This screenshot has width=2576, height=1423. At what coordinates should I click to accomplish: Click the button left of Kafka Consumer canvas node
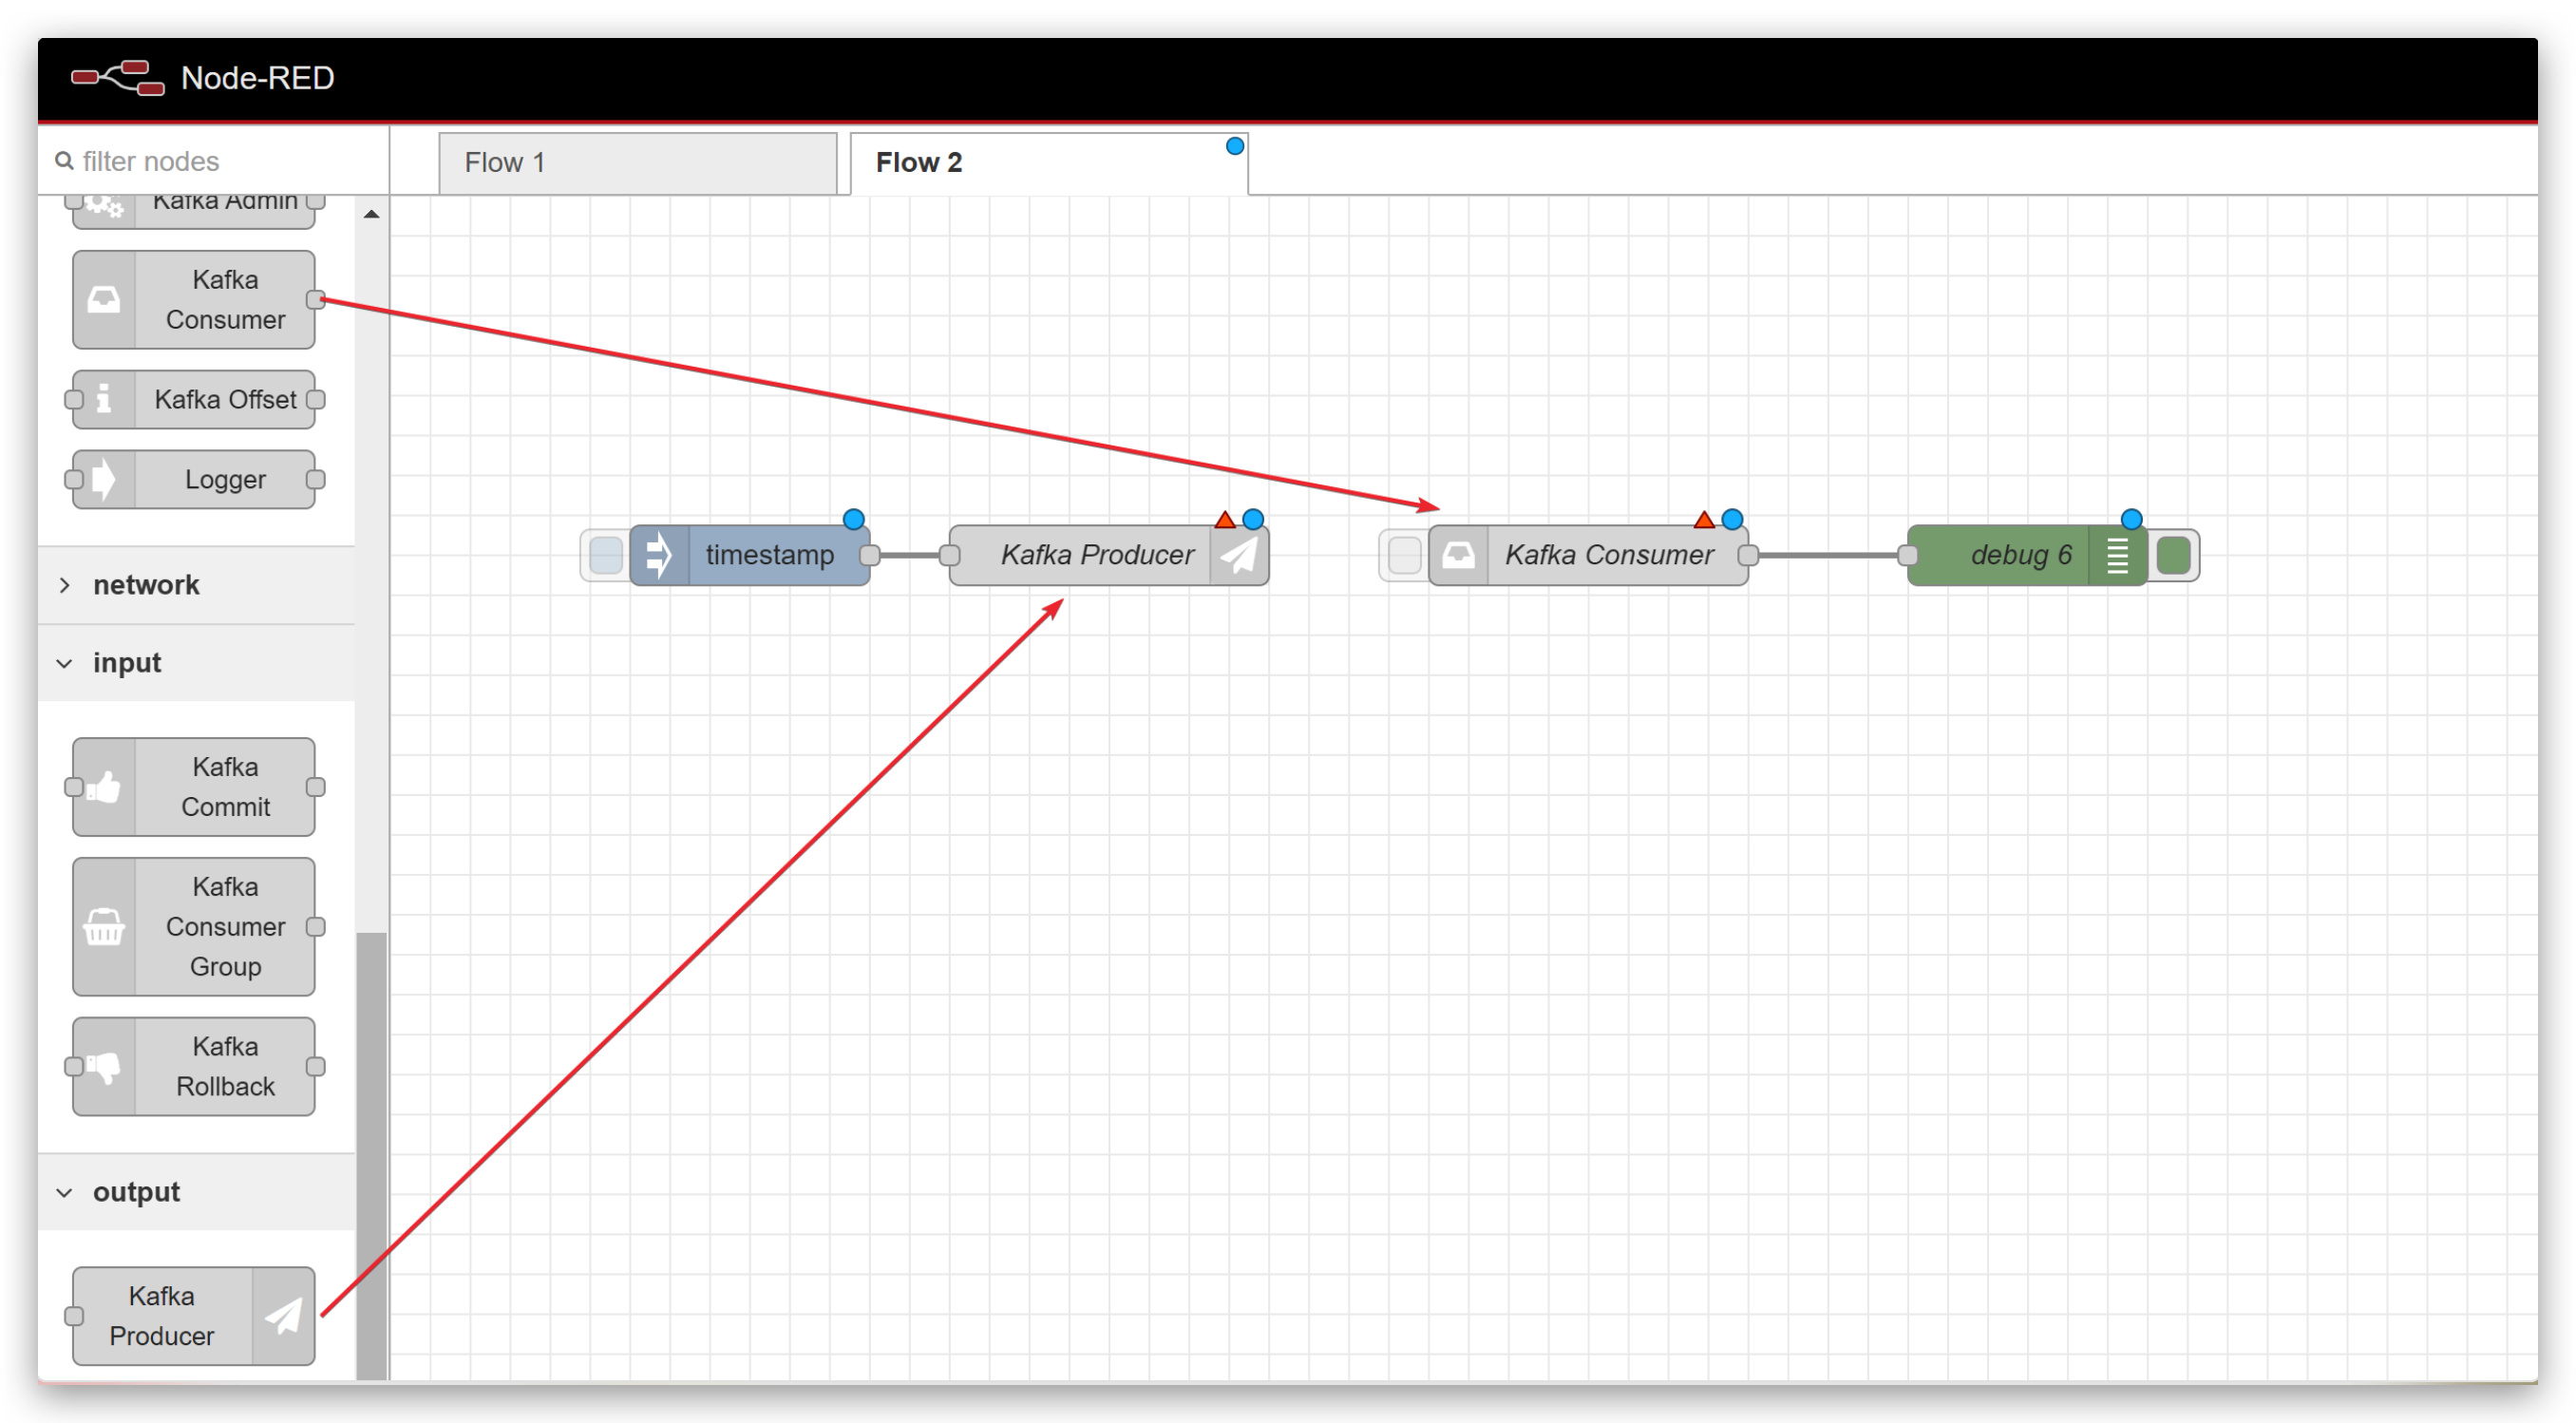[1404, 555]
